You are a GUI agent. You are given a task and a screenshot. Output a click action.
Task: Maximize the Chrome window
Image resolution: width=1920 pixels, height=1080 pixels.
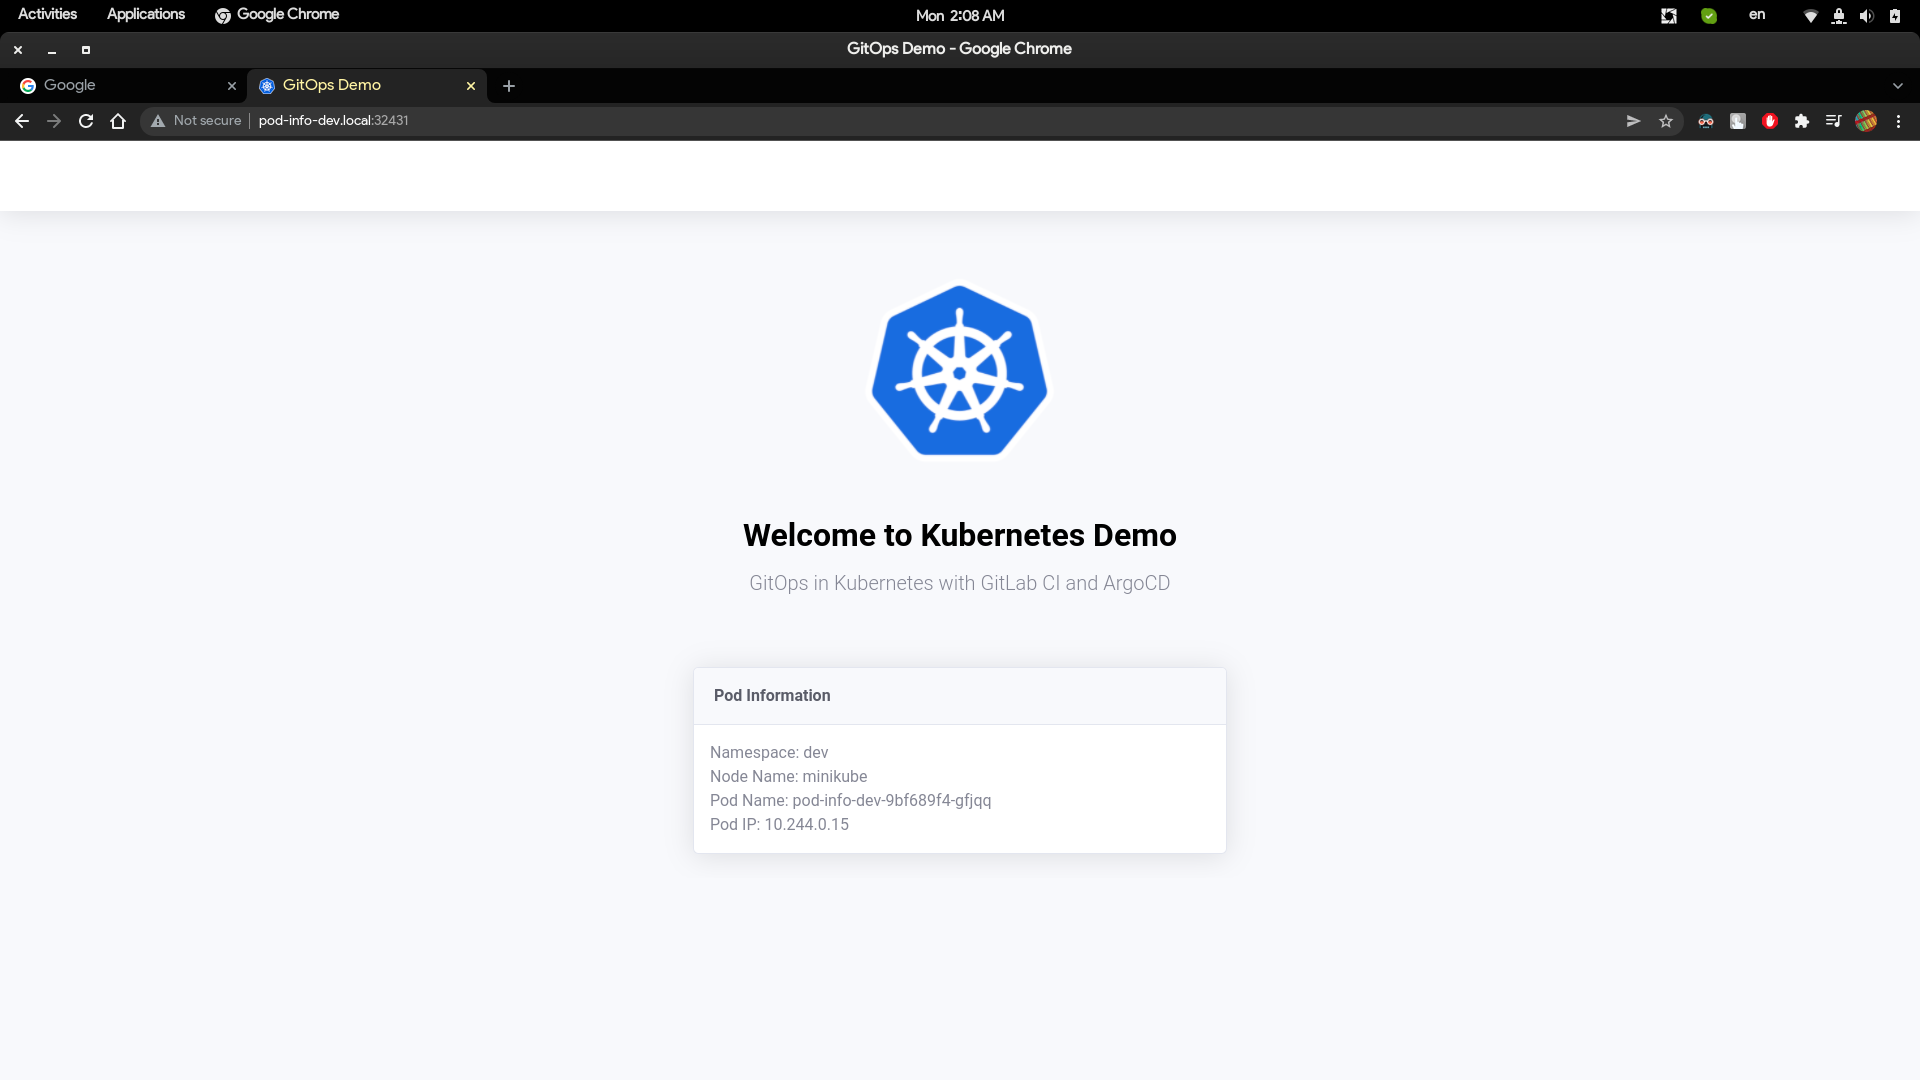point(86,50)
